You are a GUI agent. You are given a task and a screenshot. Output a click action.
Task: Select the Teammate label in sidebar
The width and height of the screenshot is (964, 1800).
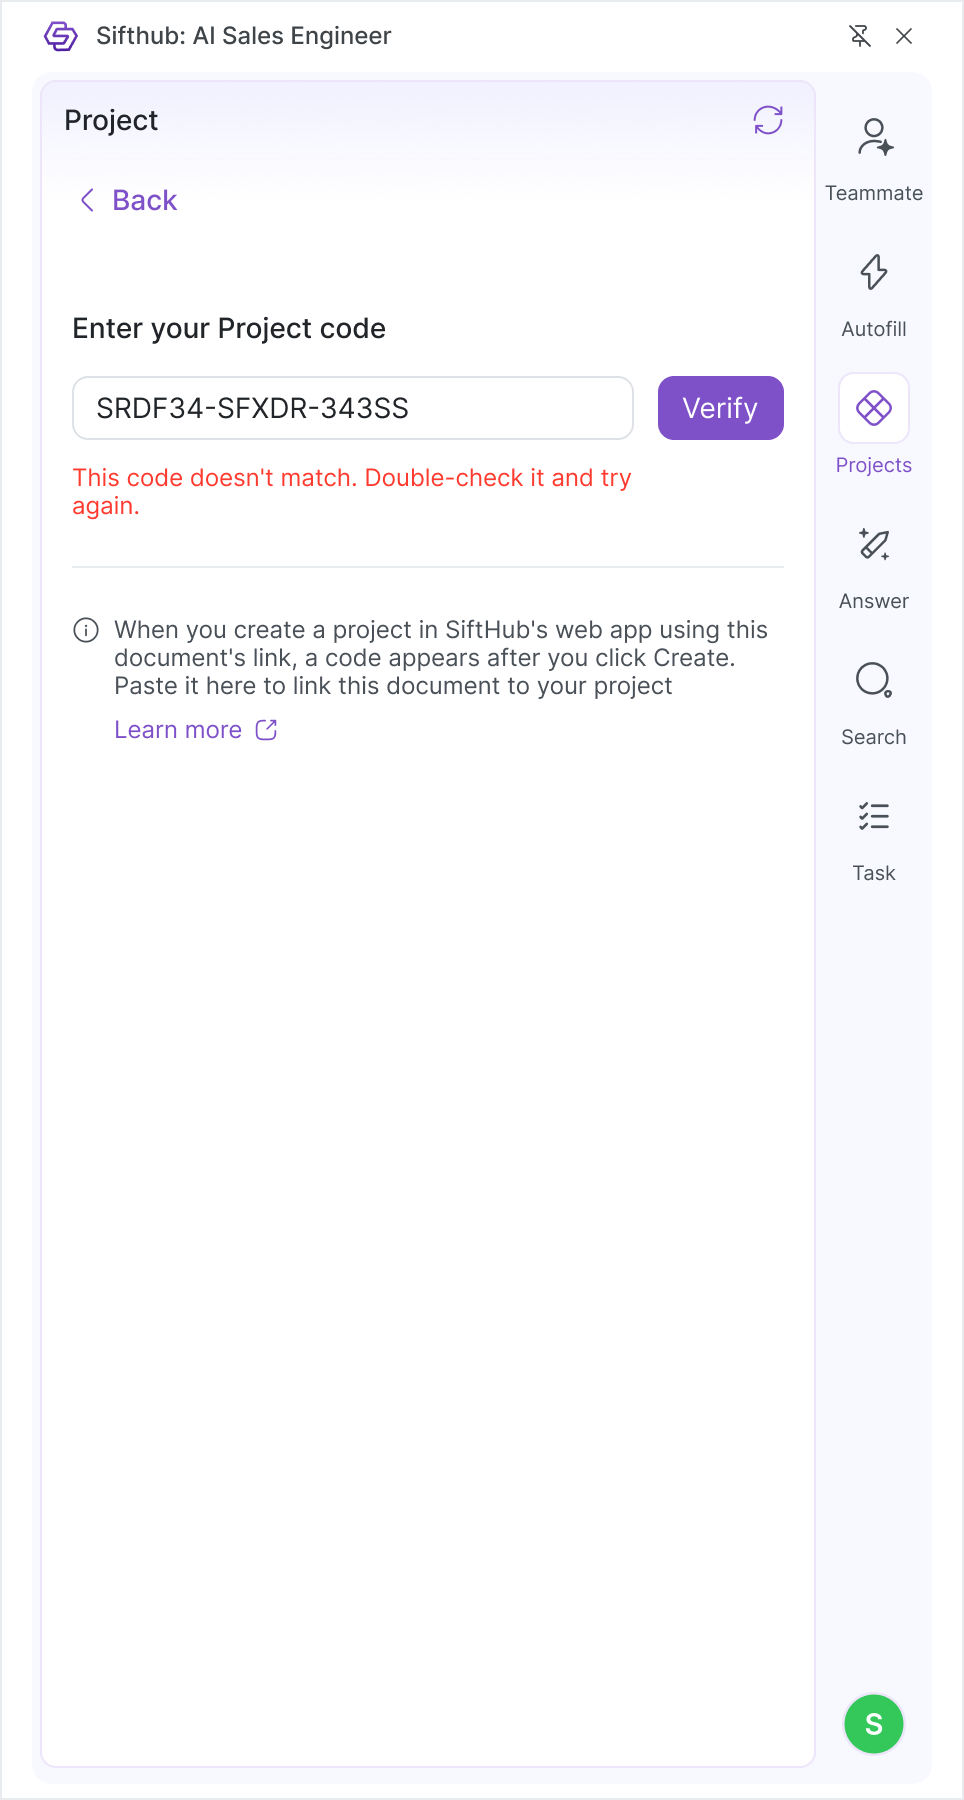click(874, 193)
